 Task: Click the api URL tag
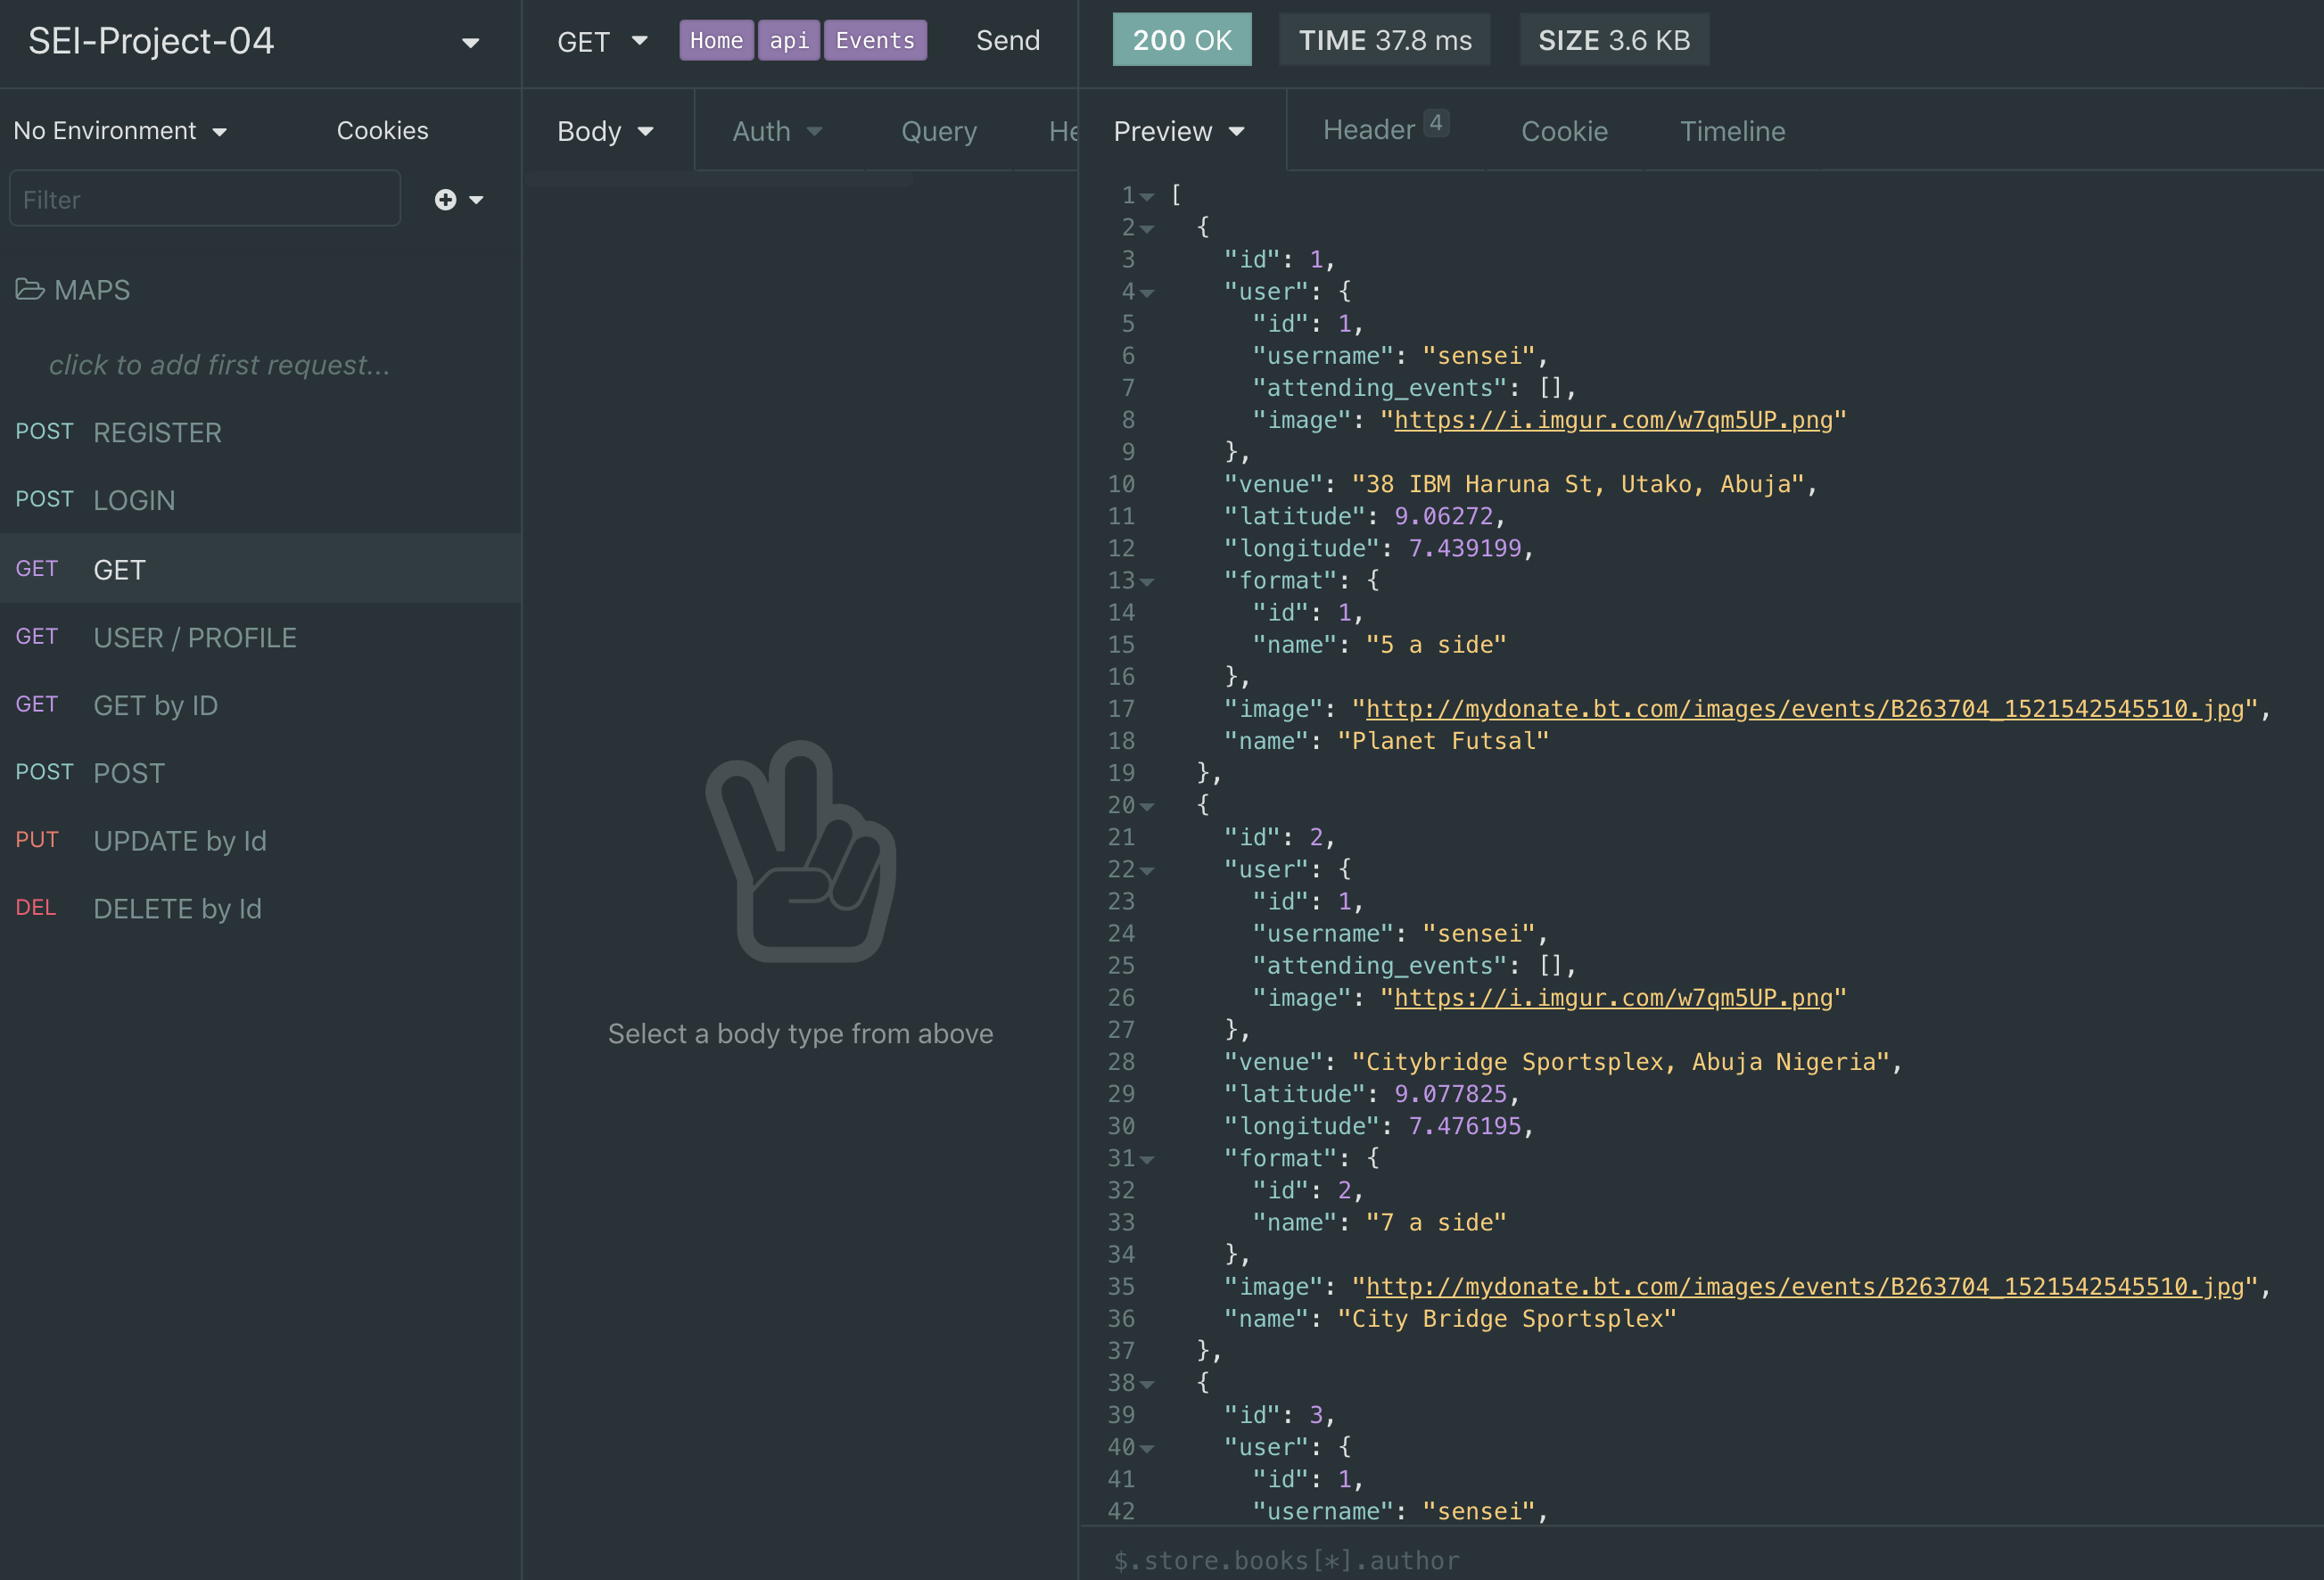789,40
